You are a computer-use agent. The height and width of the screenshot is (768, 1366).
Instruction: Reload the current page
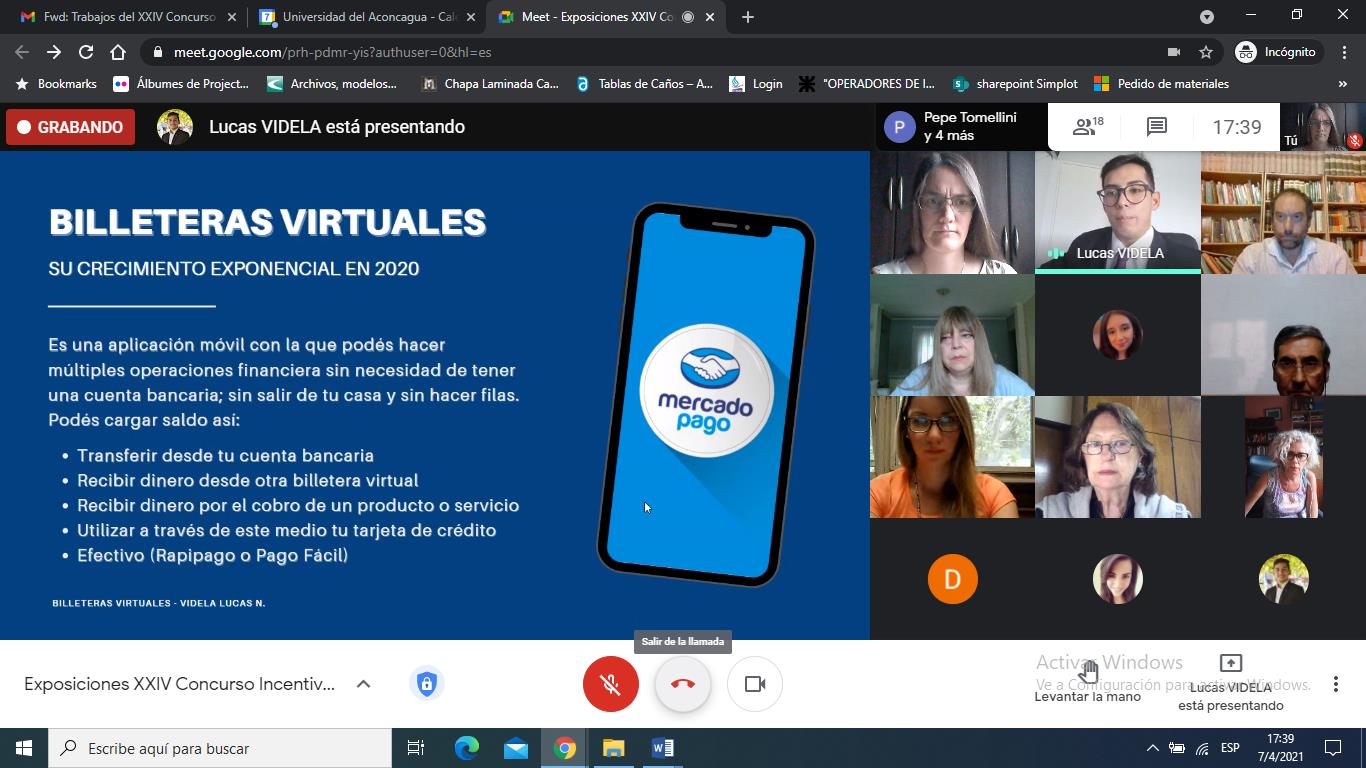(x=86, y=52)
